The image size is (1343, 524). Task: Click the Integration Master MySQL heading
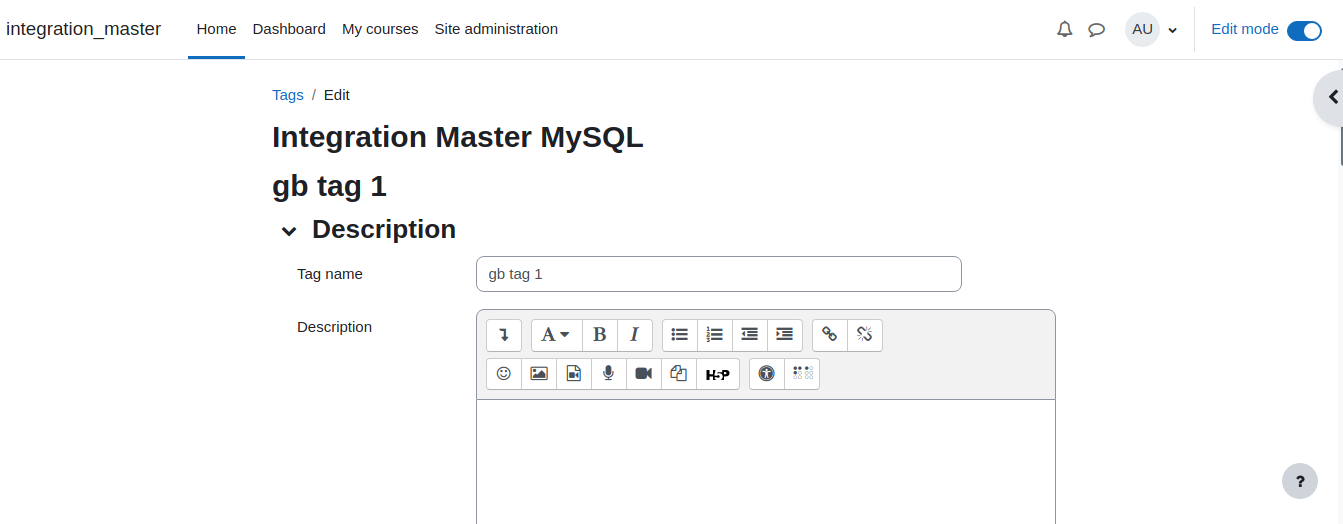point(458,137)
